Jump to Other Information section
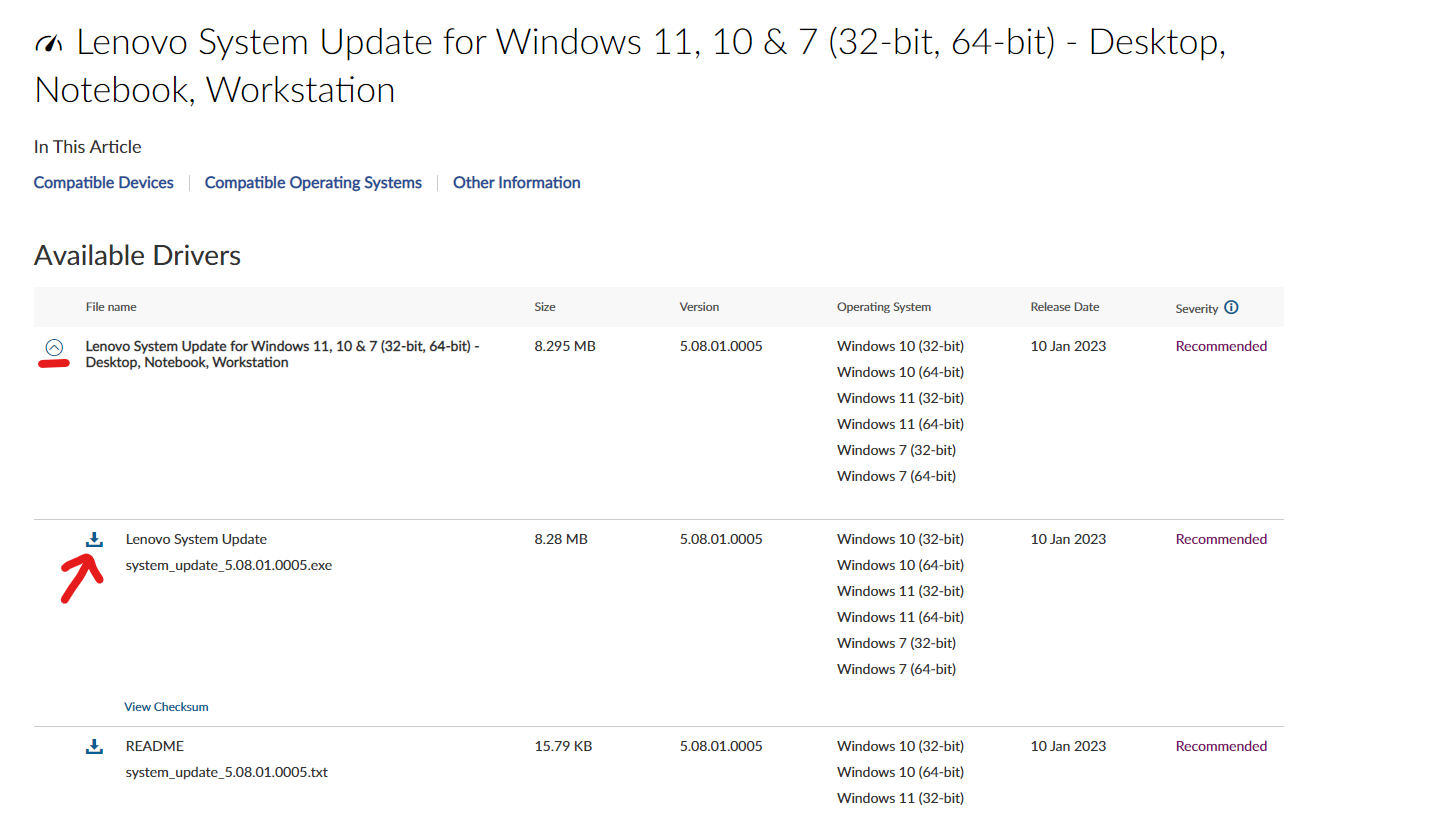The image size is (1438, 814). point(517,183)
